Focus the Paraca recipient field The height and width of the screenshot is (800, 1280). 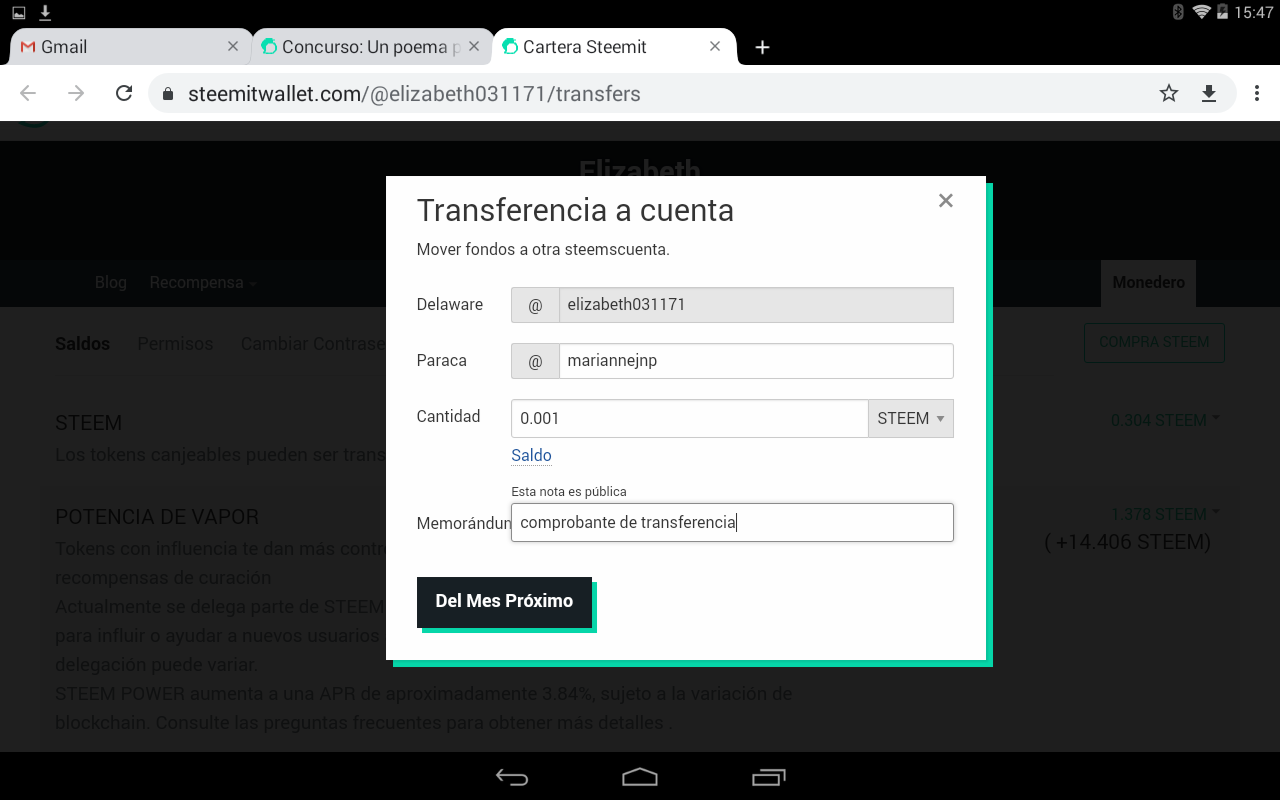756,361
